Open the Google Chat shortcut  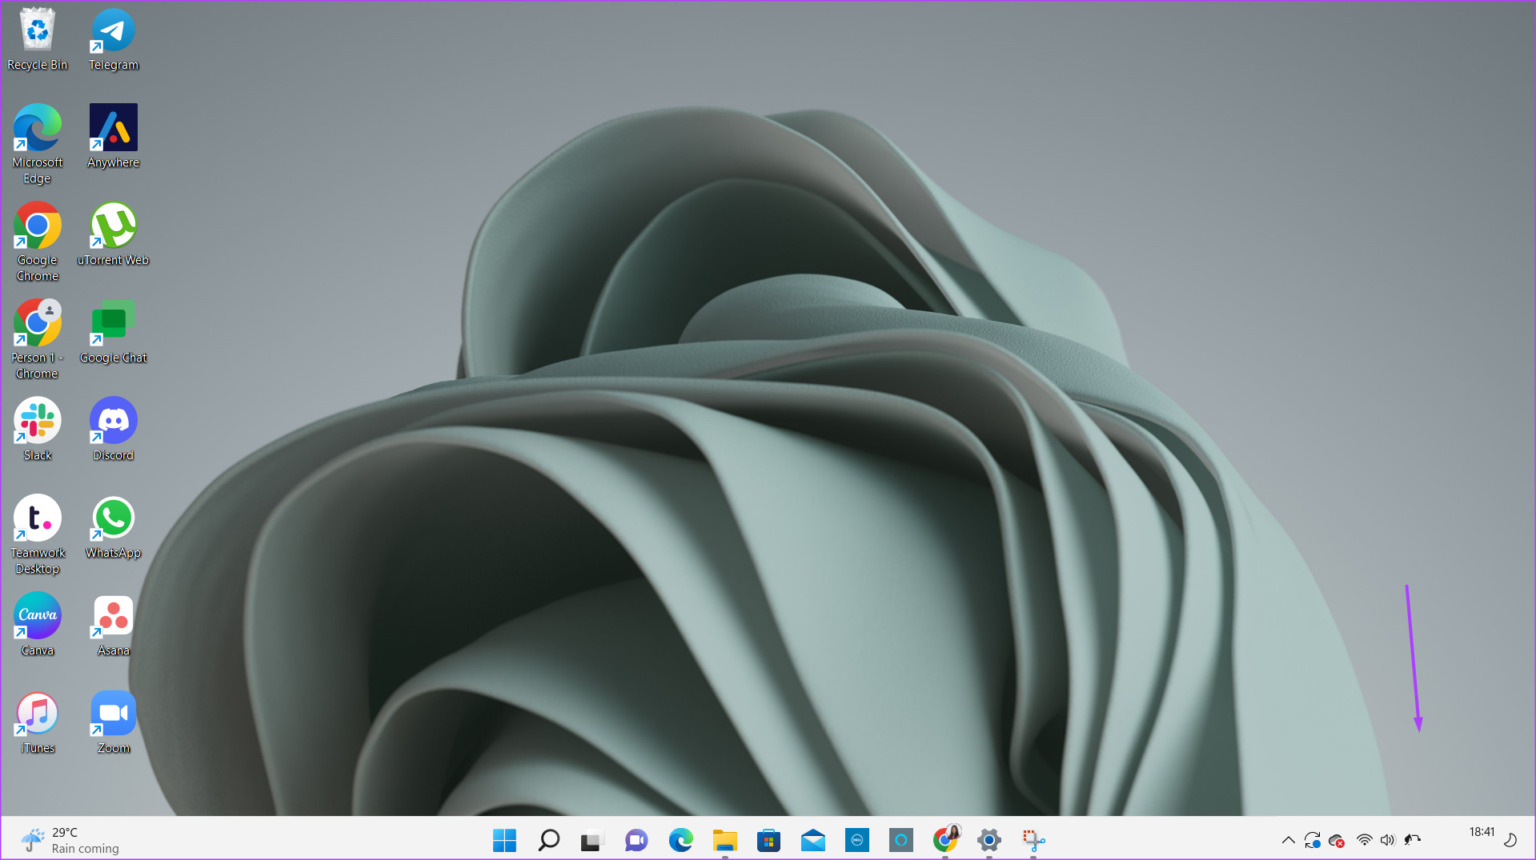pyautogui.click(x=112, y=322)
